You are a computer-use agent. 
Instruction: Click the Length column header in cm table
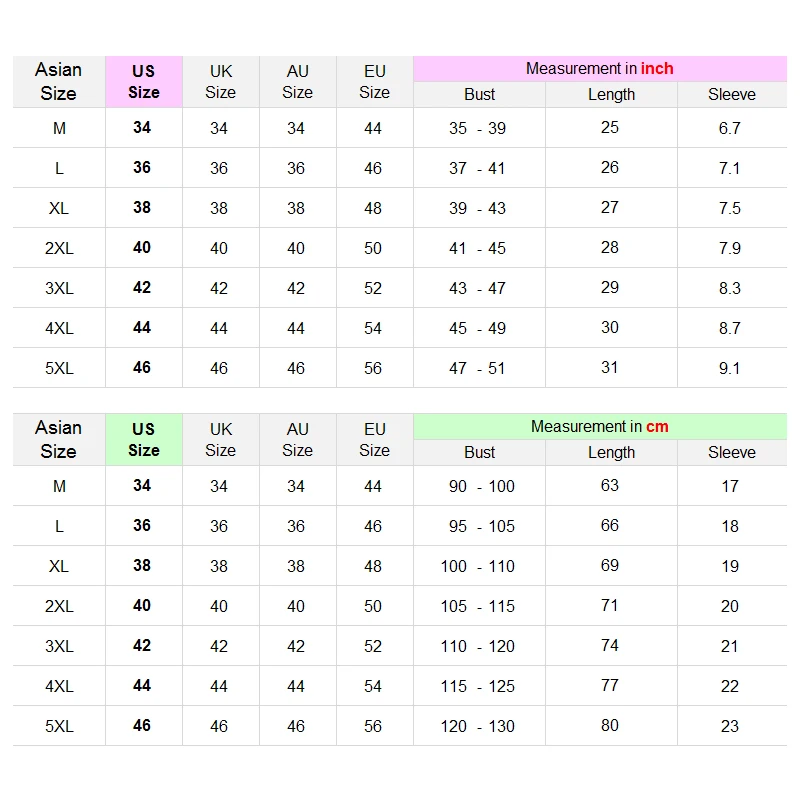[x=611, y=452]
